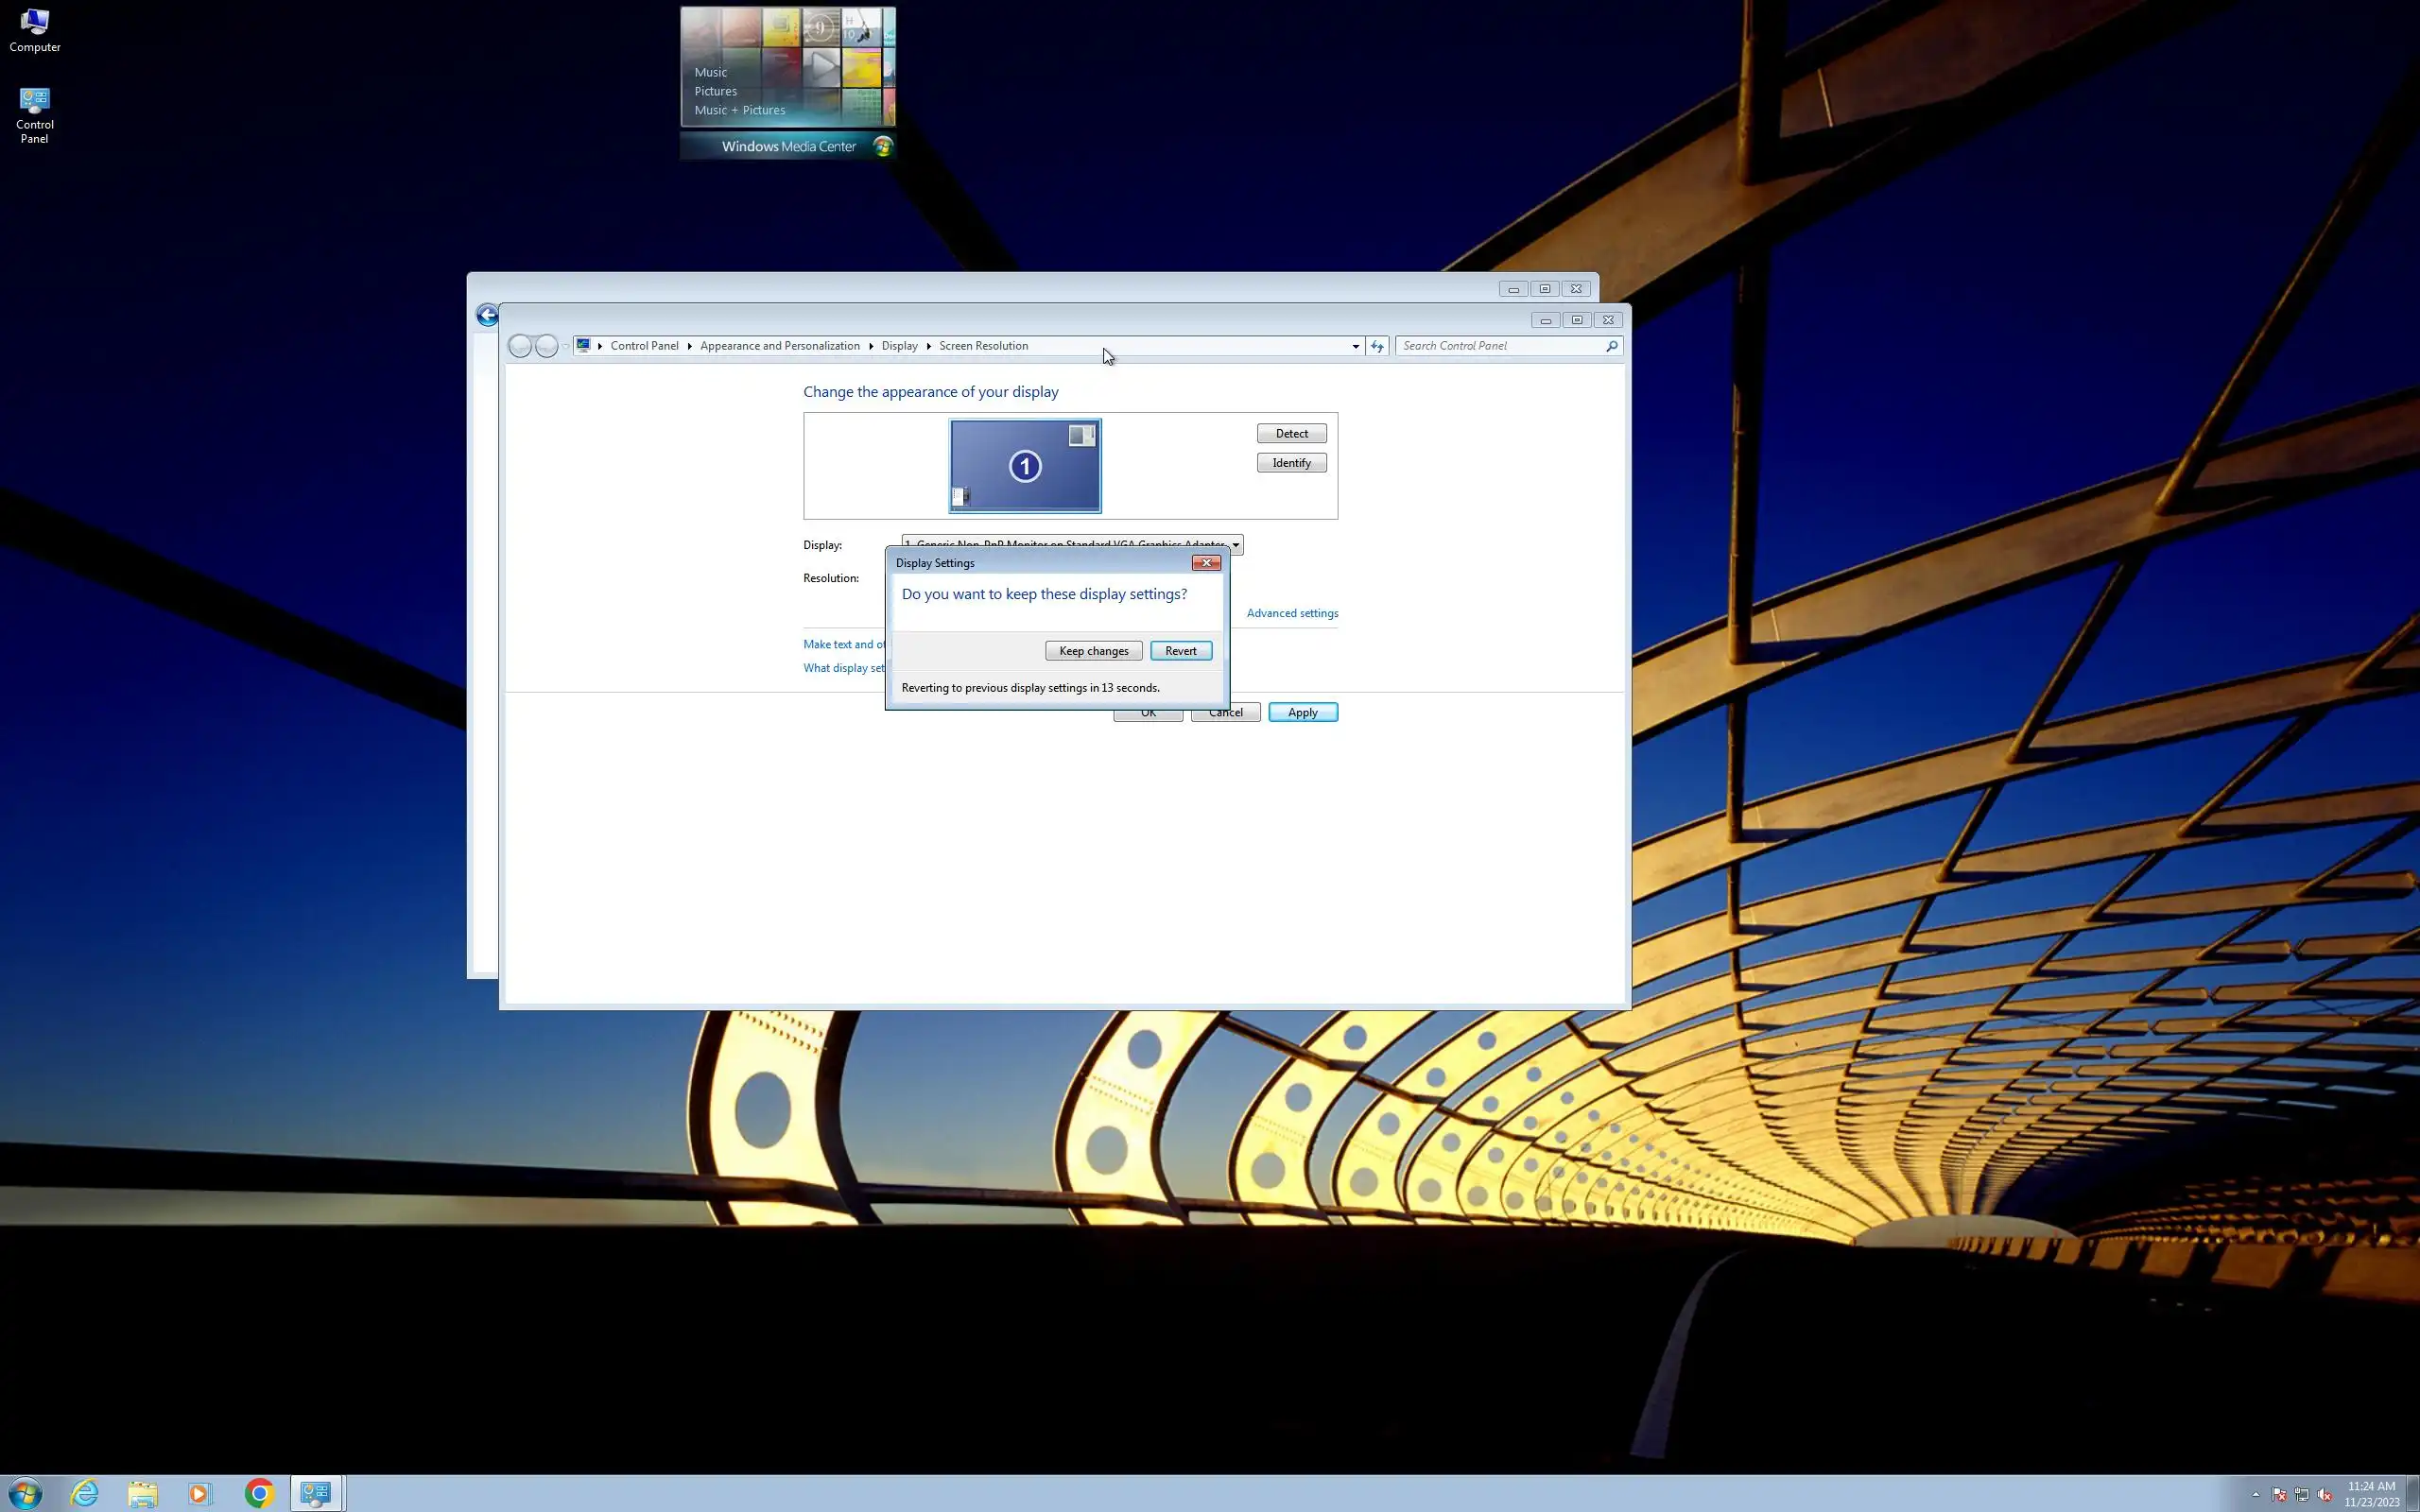The width and height of the screenshot is (2420, 1512).
Task: Expand the address bar history dropdown
Action: pyautogui.click(x=1355, y=346)
